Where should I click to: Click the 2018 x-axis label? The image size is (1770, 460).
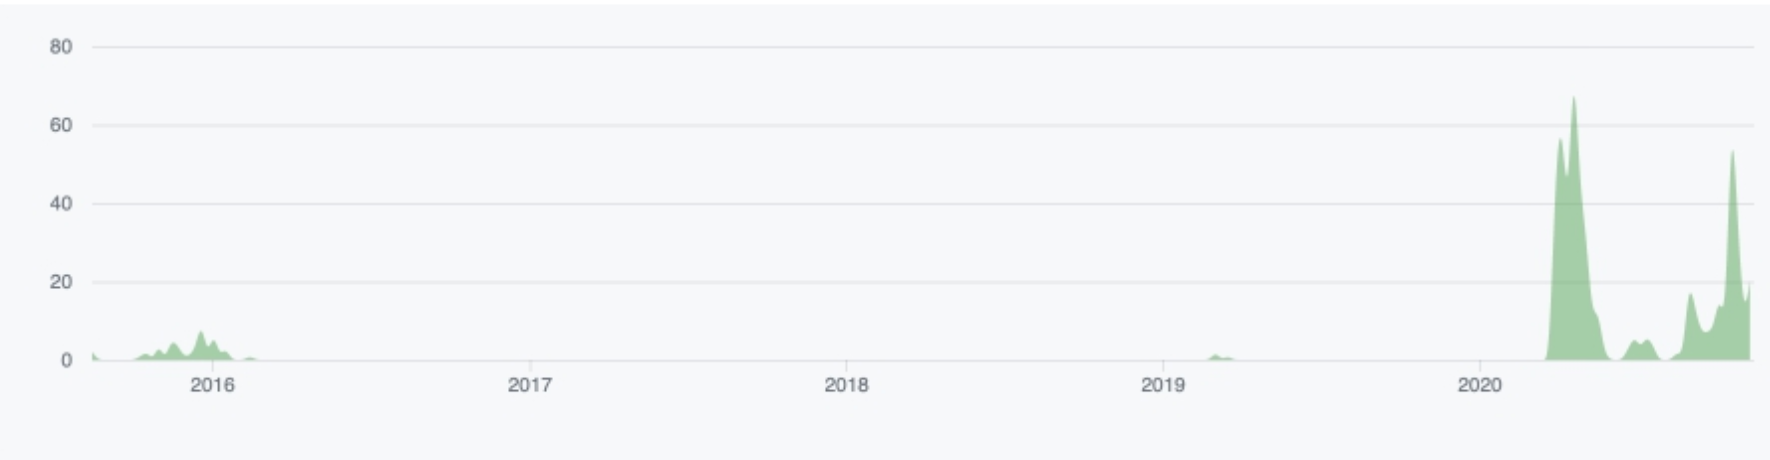(x=846, y=385)
